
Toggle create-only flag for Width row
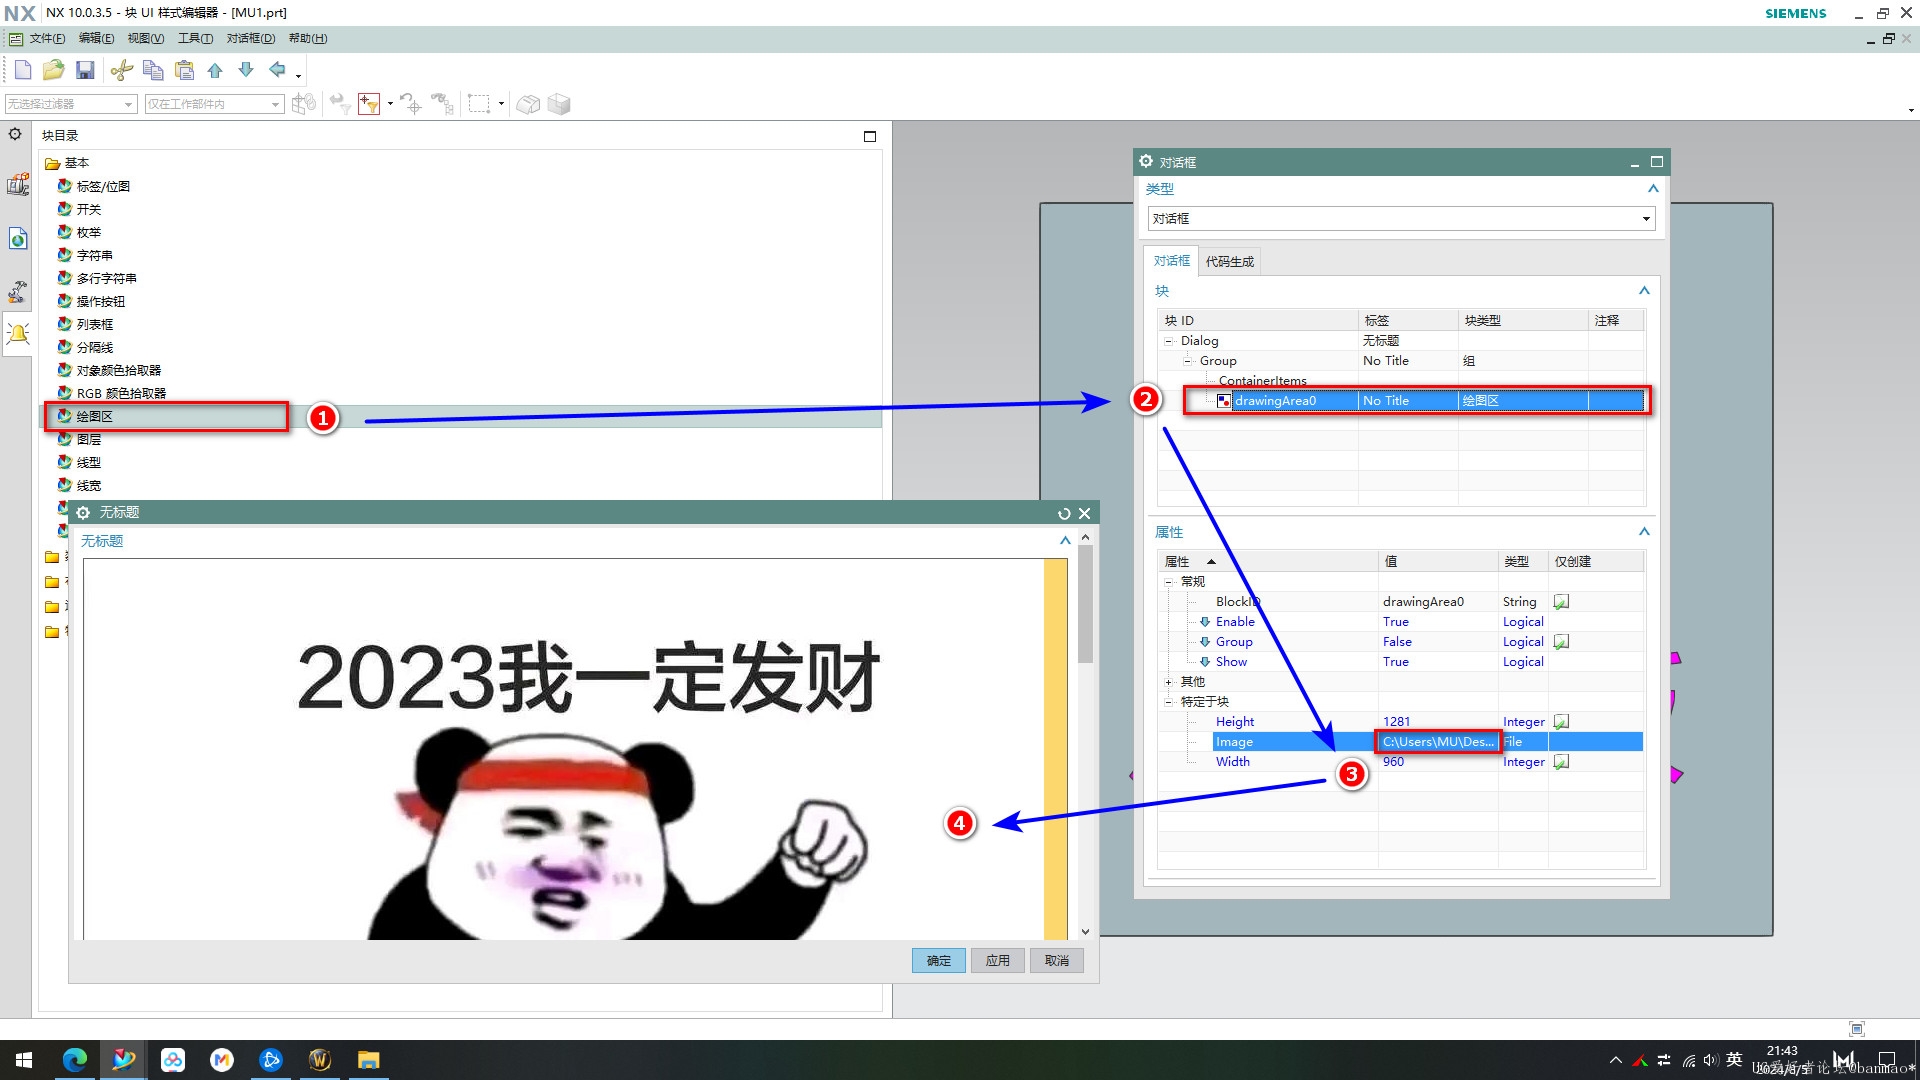1561,762
